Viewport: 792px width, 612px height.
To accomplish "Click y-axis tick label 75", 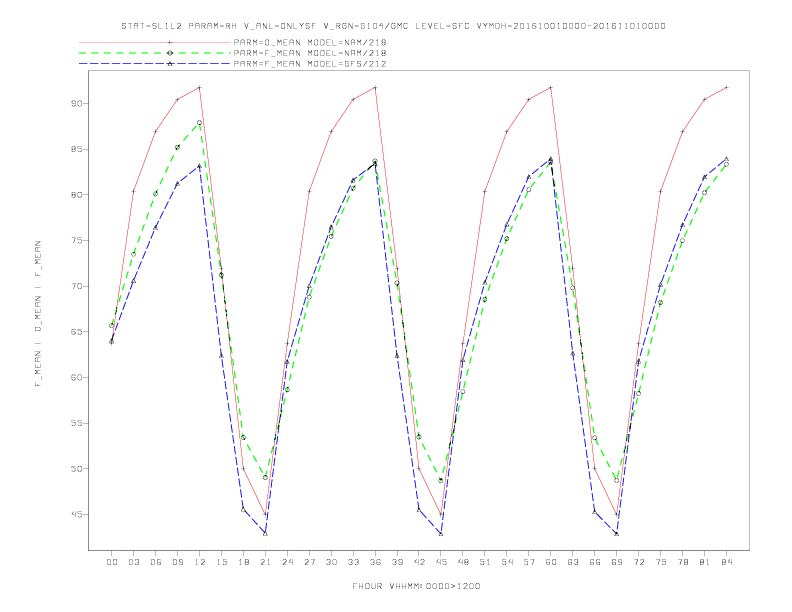I will point(77,240).
